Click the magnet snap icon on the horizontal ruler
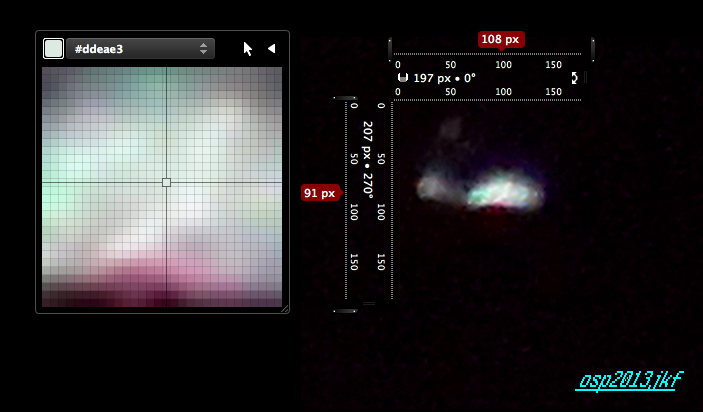Screen dimensions: 703x412 [x=403, y=78]
